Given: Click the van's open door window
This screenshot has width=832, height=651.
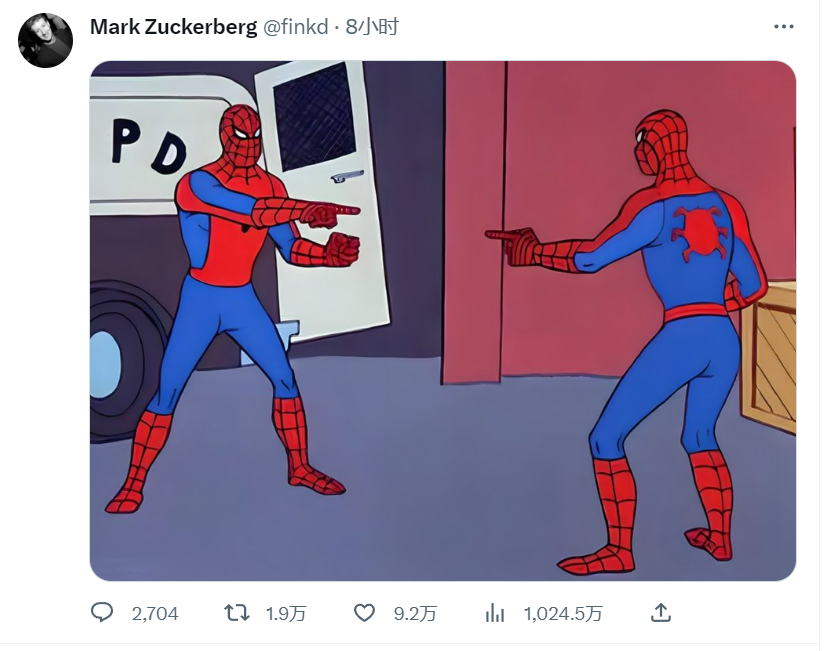Looking at the screenshot, I should click(313, 117).
